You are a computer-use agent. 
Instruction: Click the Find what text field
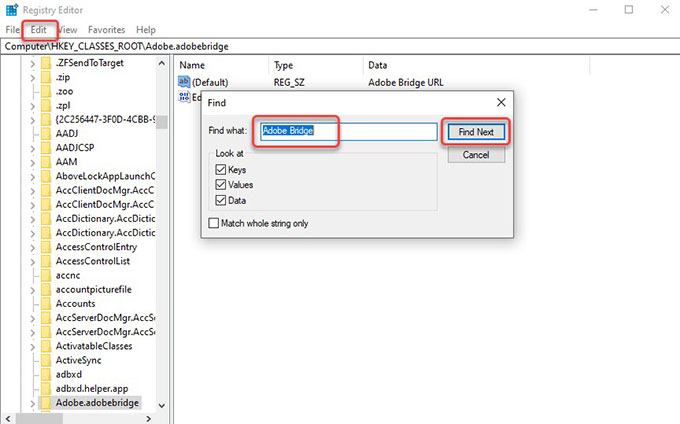(x=349, y=131)
